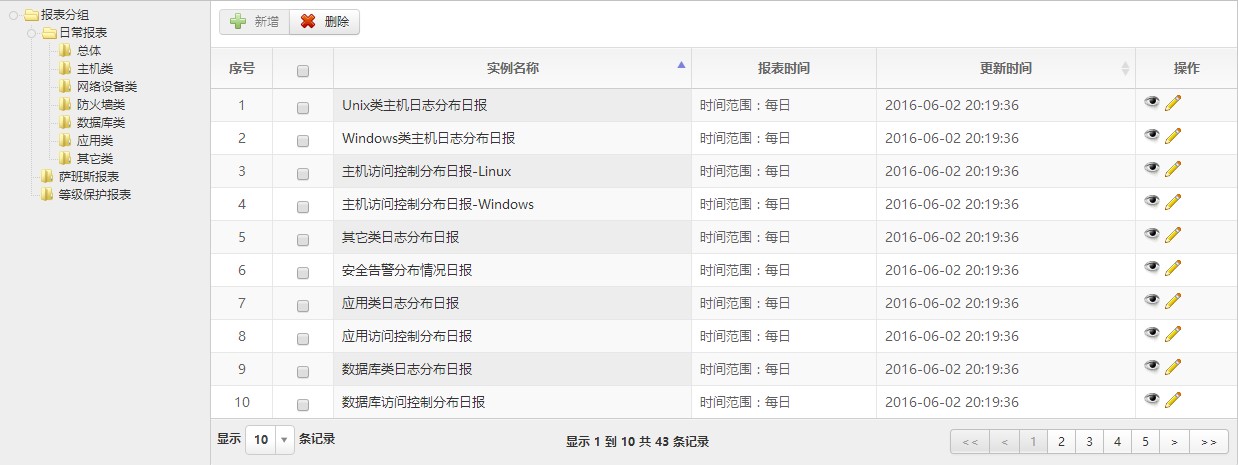Collapse the 报表分组 root node
The width and height of the screenshot is (1238, 465).
tap(14, 15)
